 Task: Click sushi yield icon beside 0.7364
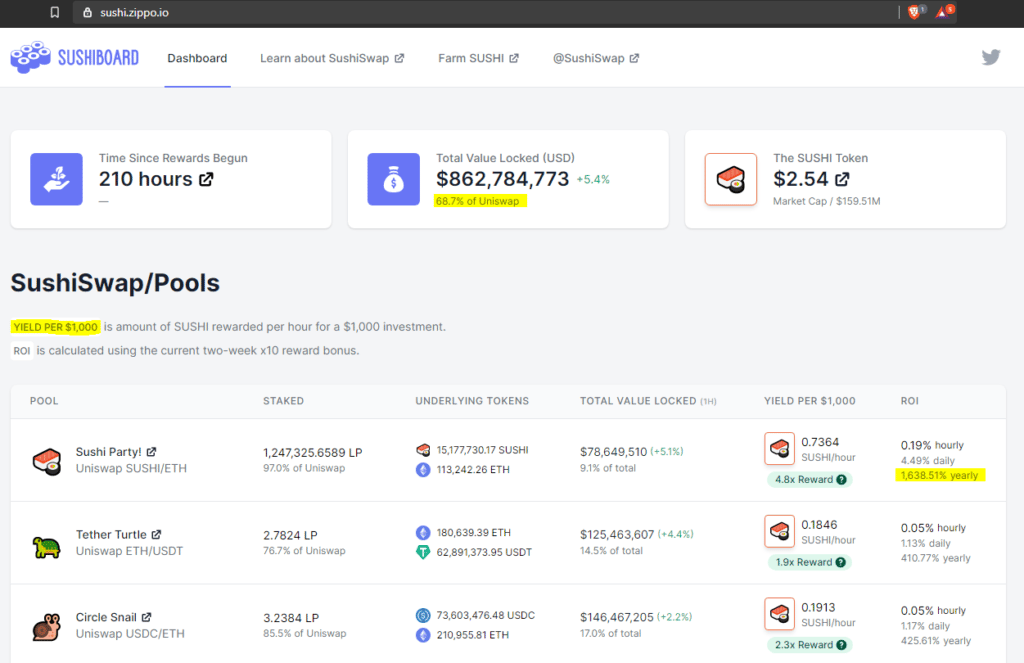(779, 448)
